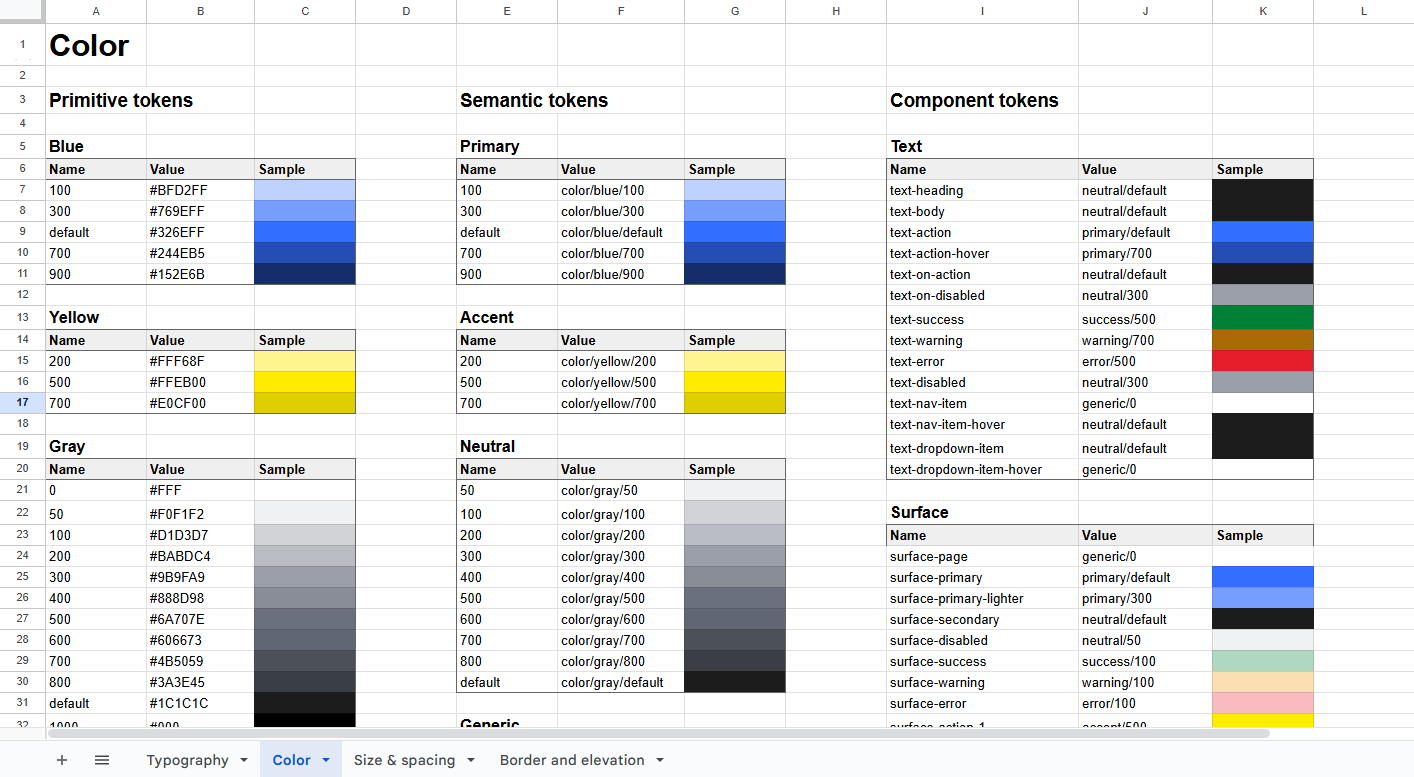
Task: Expand the Typography tab dropdown arrow
Action: pos(244,760)
